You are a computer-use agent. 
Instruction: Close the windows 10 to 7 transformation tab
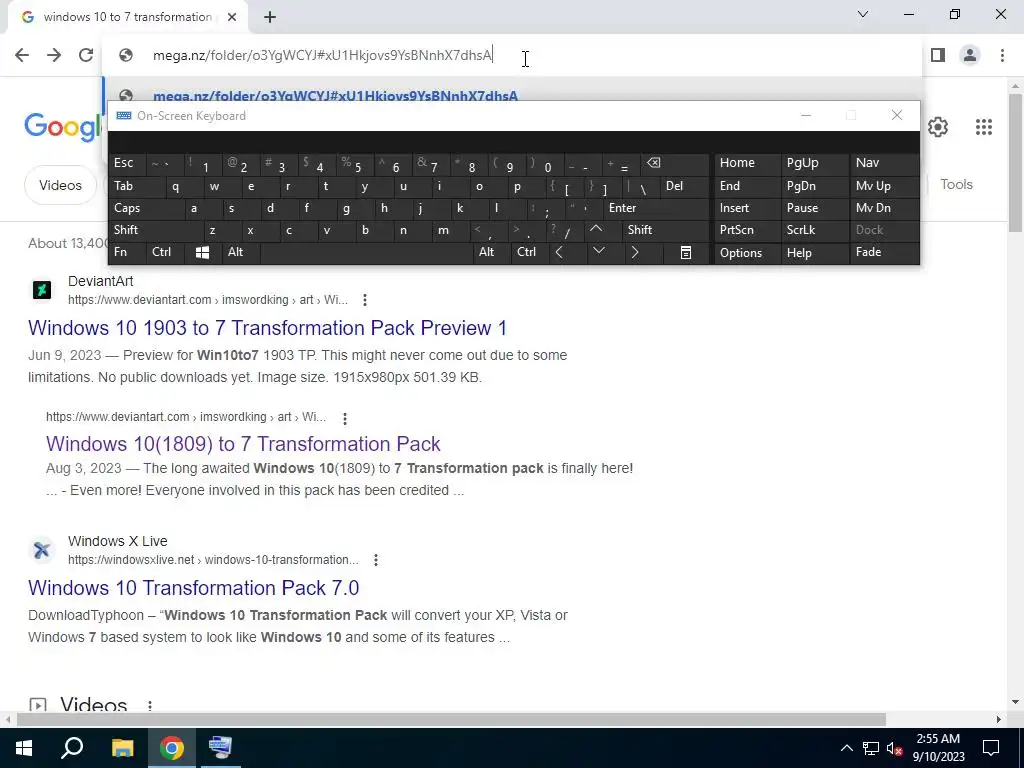click(x=232, y=18)
